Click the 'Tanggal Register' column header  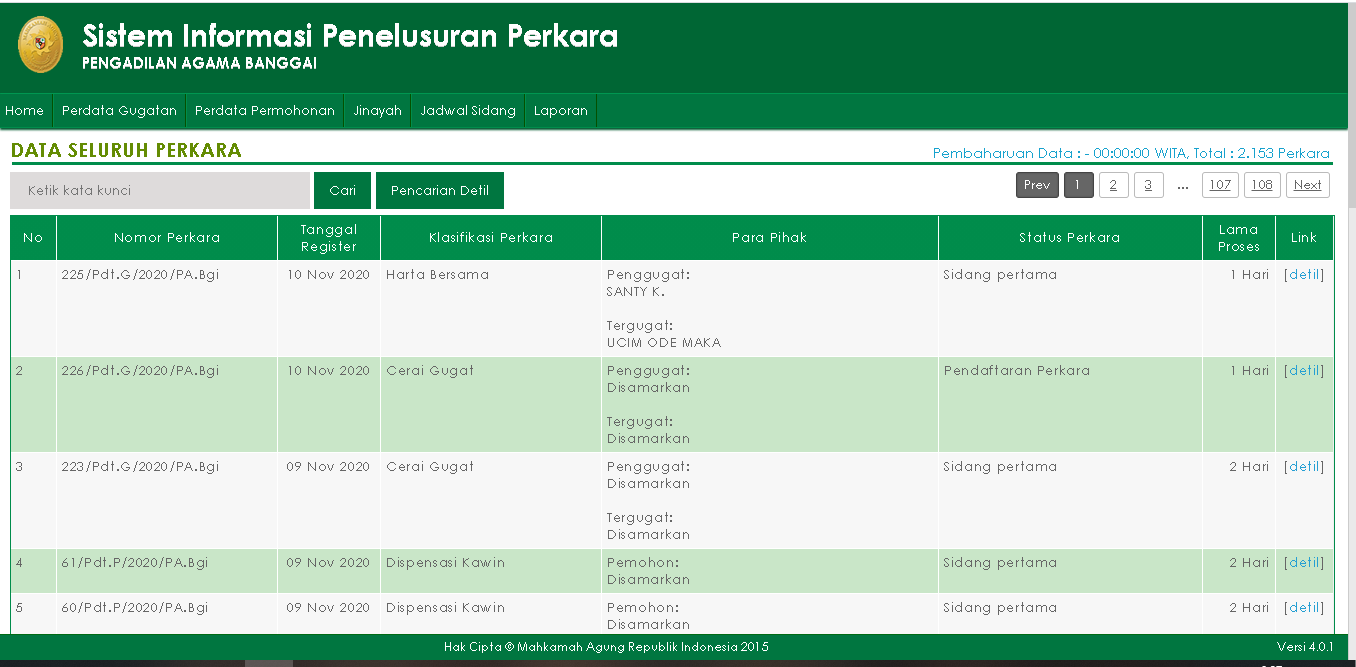[329, 238]
